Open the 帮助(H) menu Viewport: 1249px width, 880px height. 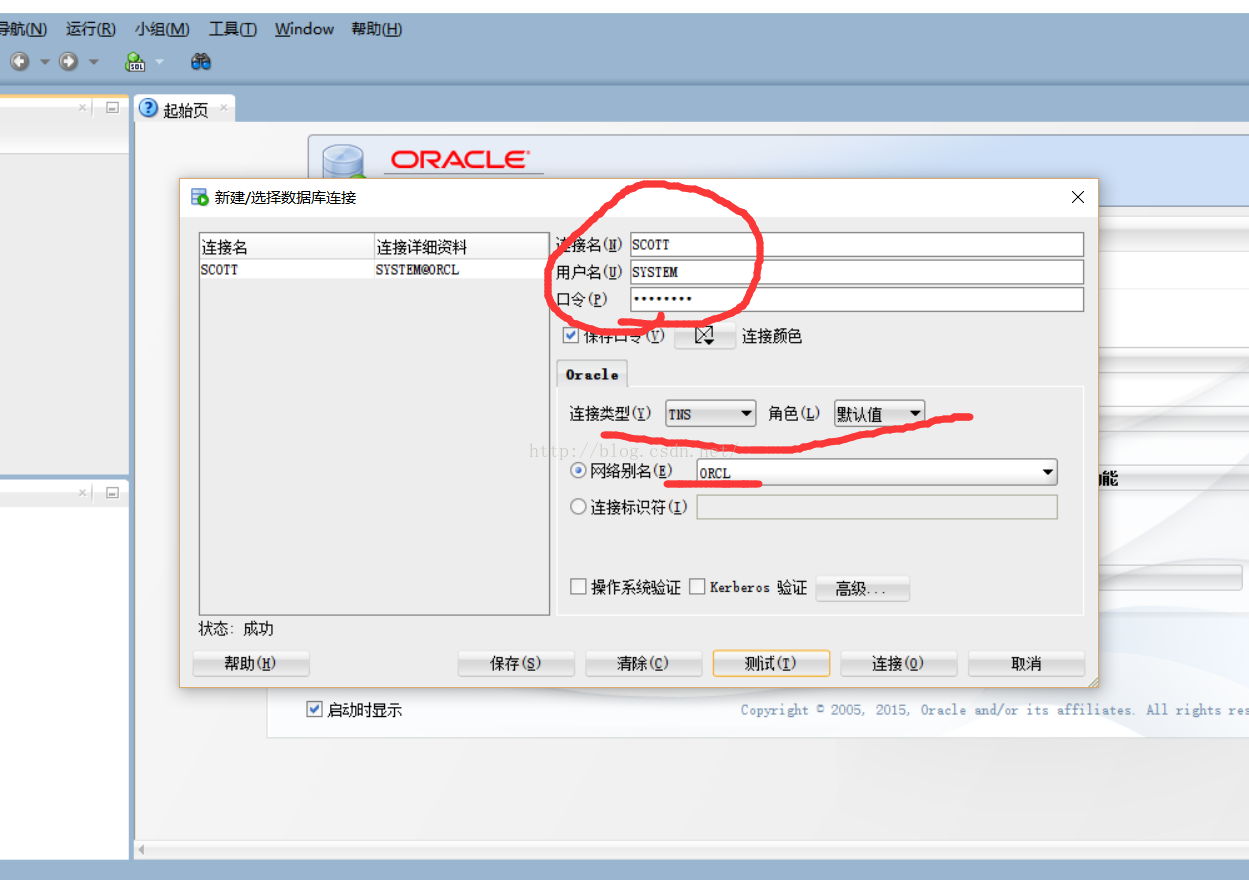(376, 29)
